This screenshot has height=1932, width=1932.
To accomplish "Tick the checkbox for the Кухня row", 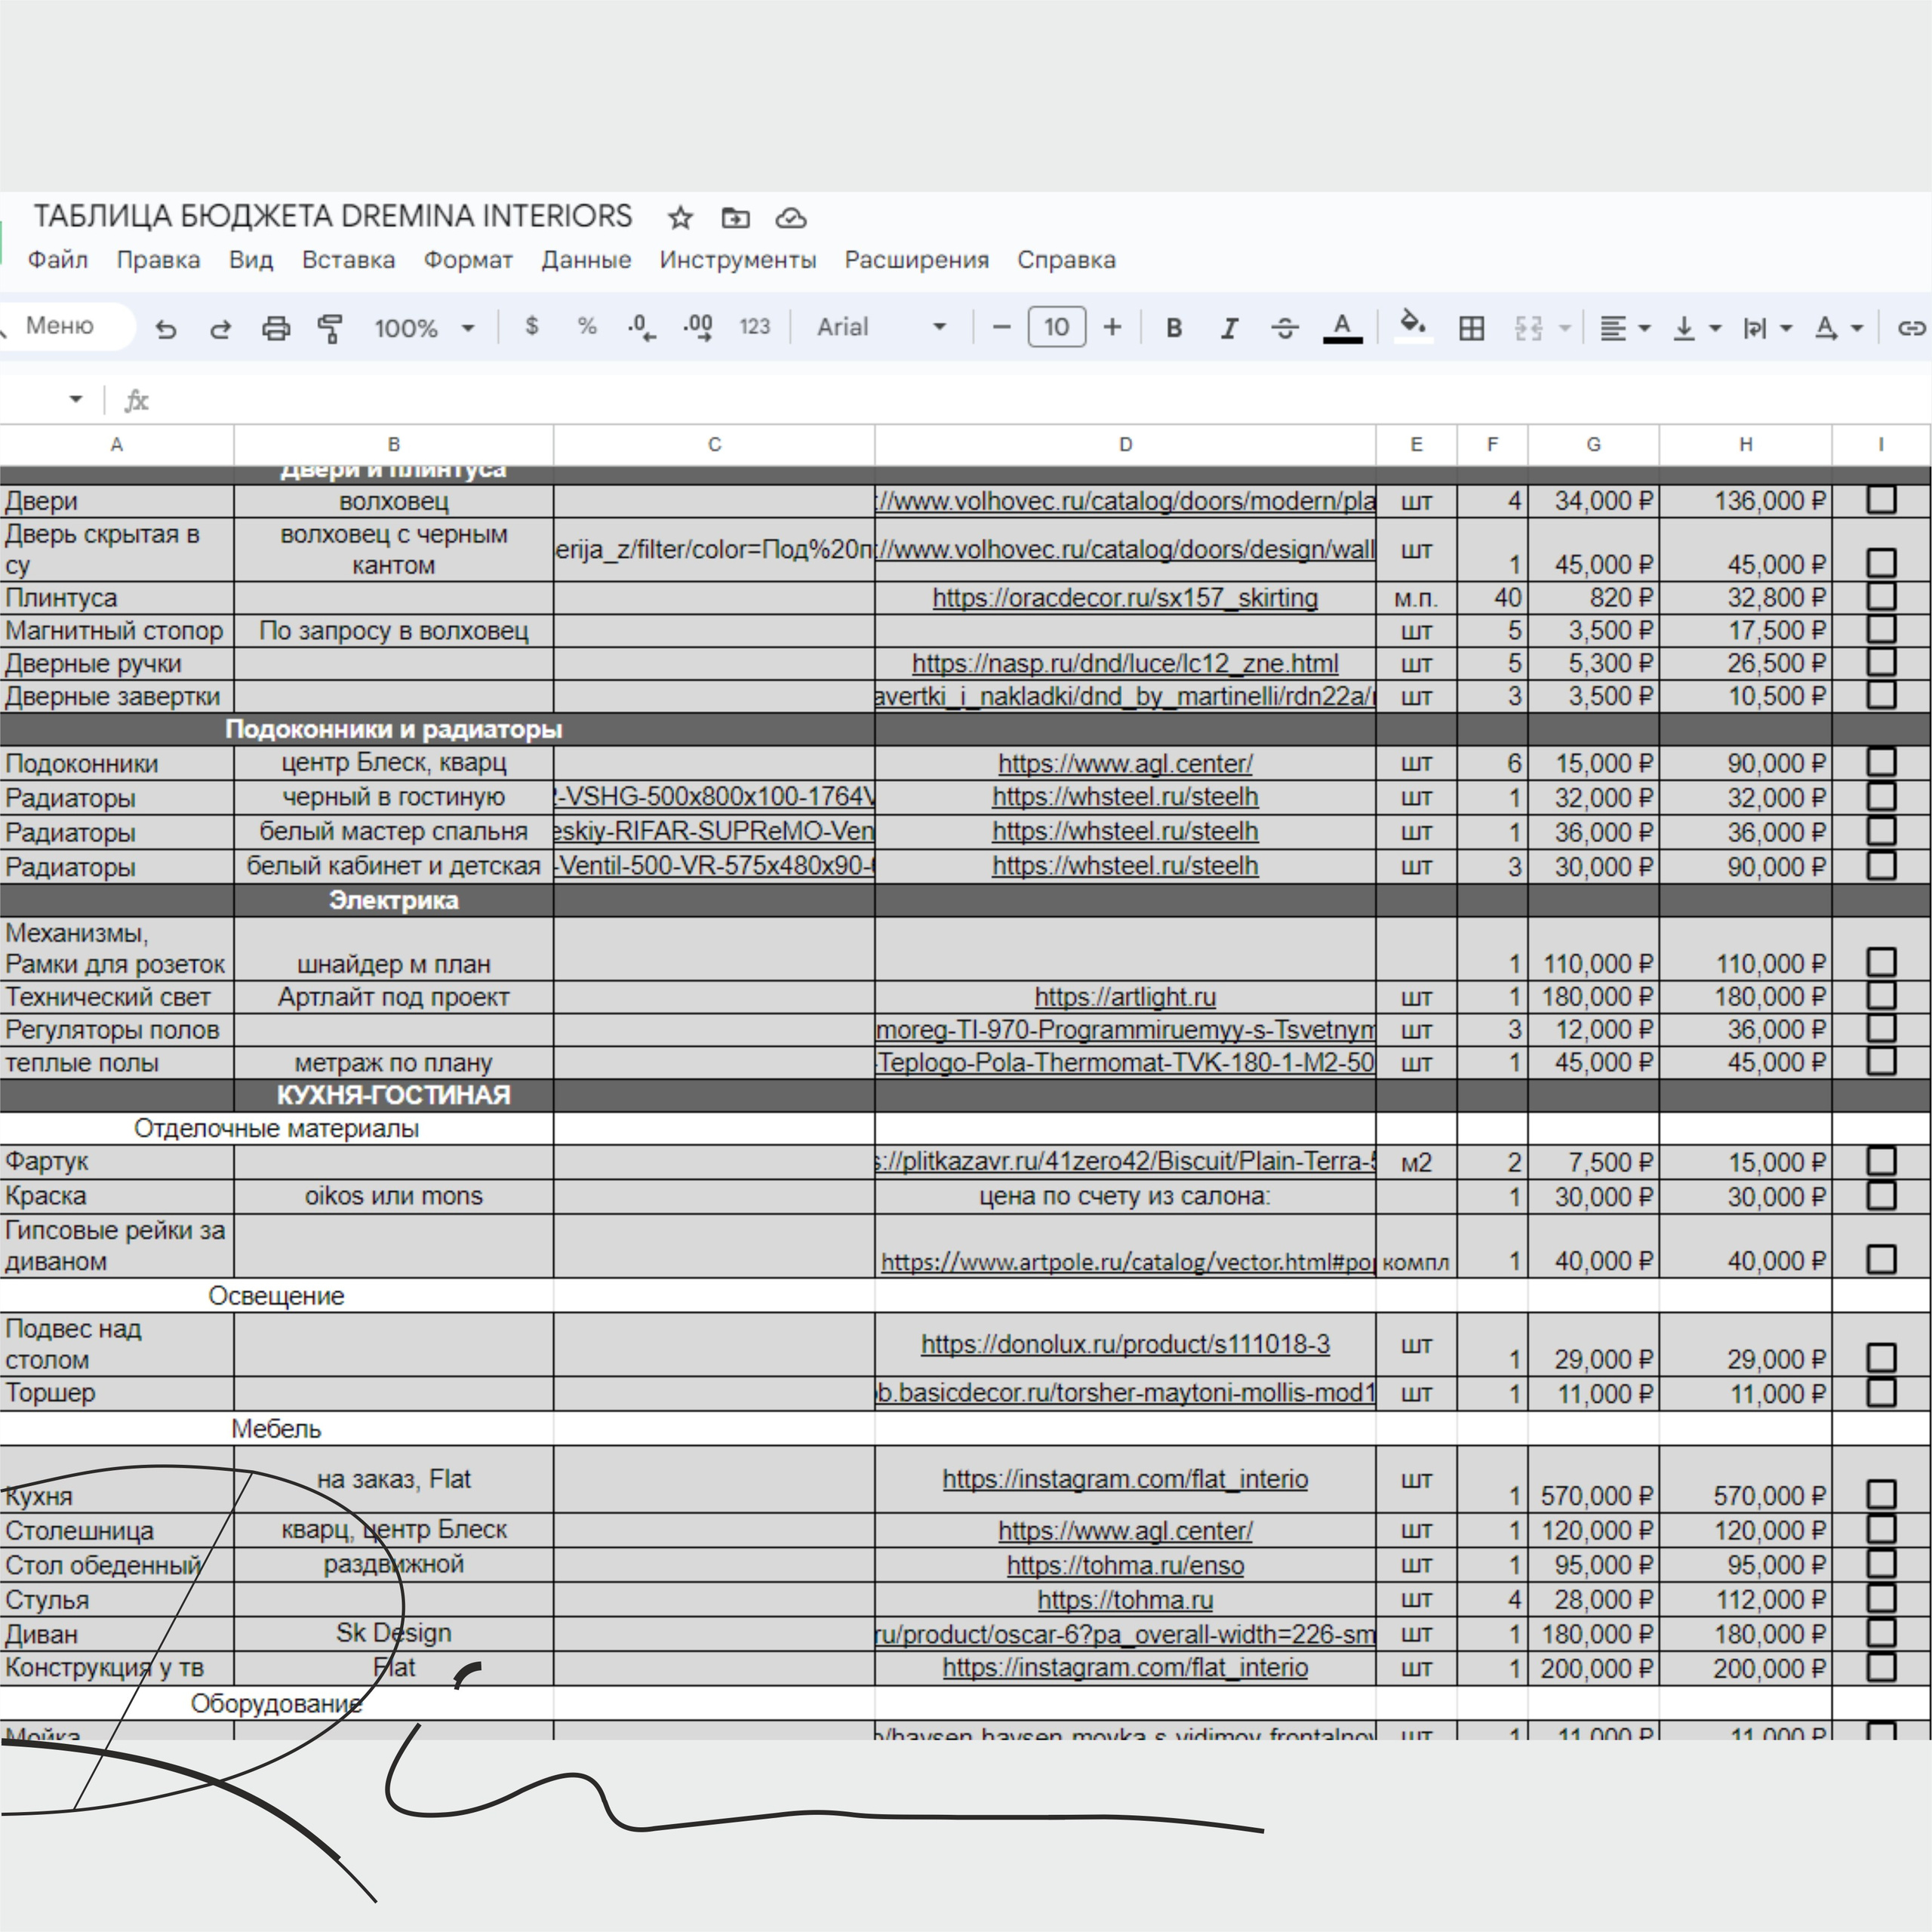I will point(1881,1494).
